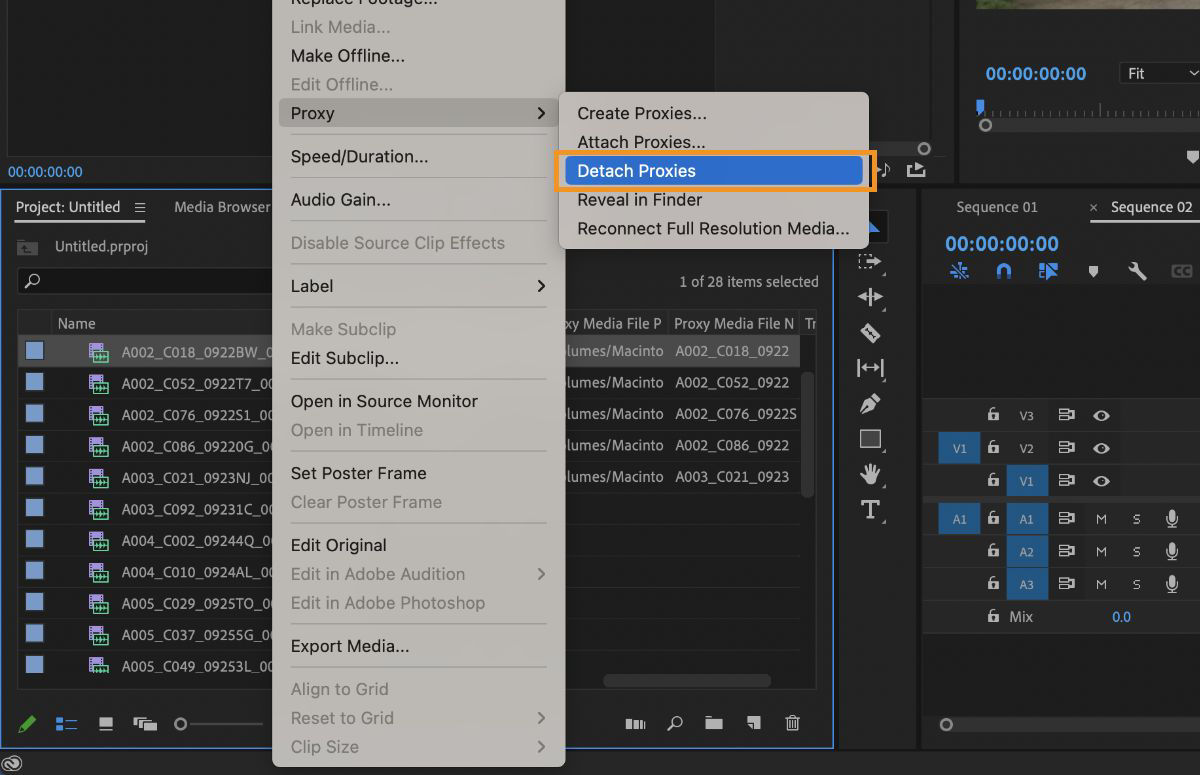
Task: Click the Captions (CC) icon in the timeline
Action: click(x=1182, y=270)
